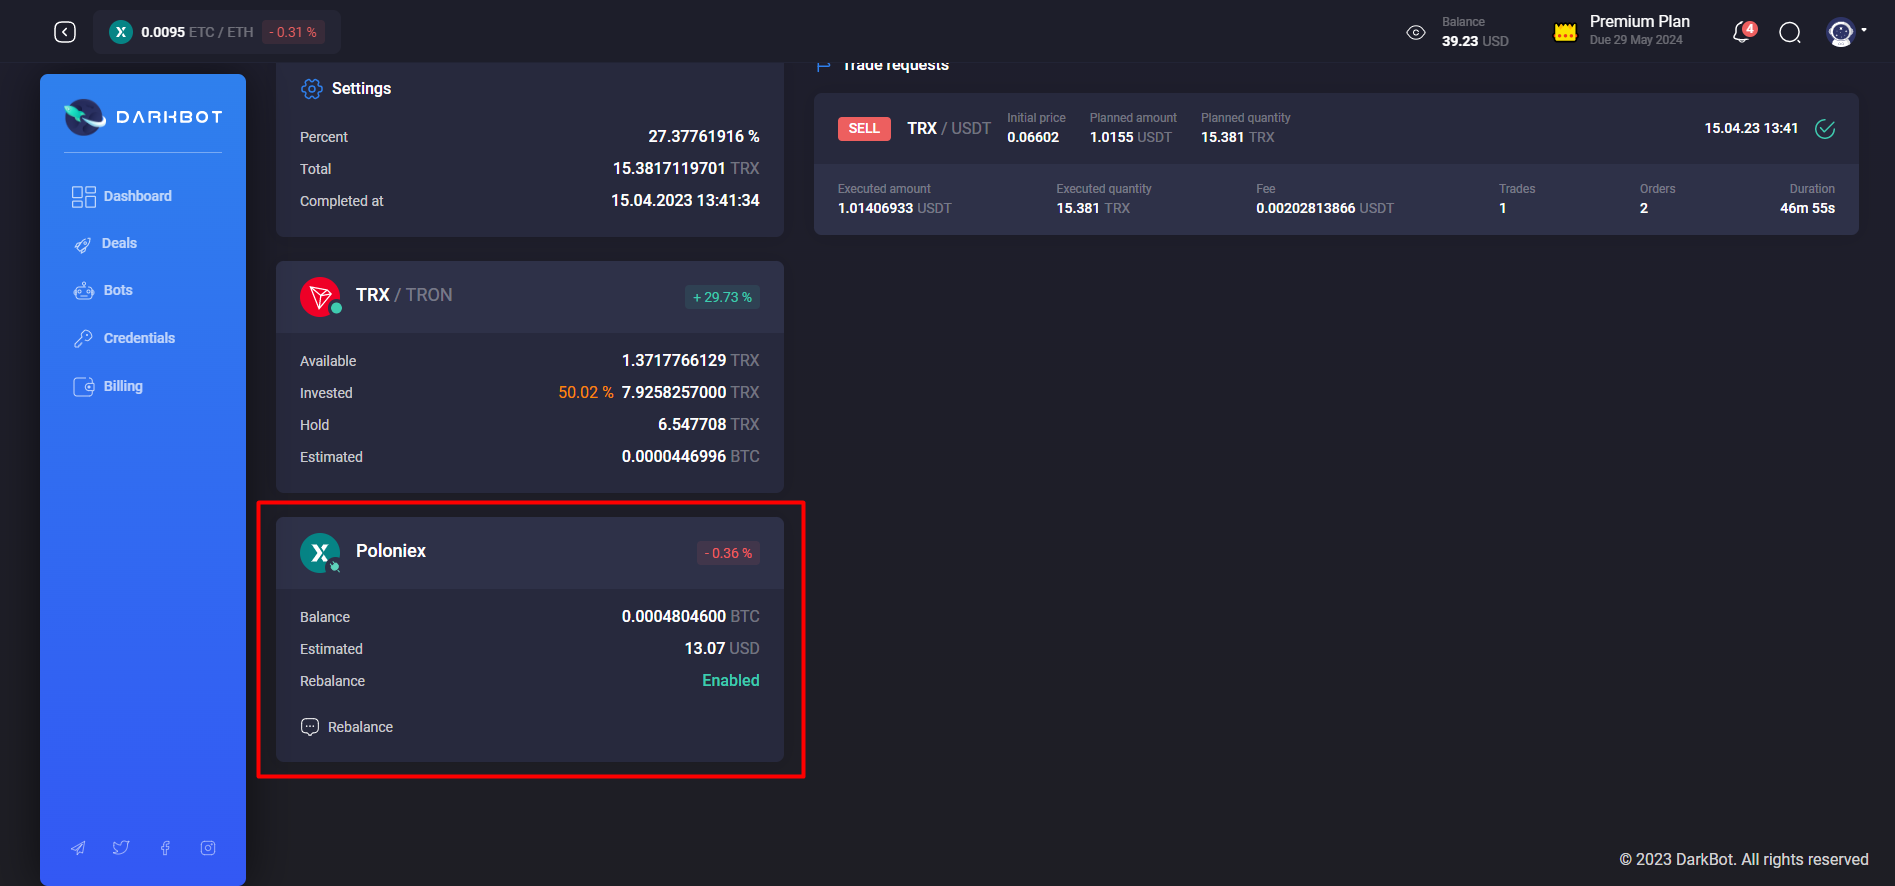Open the Facebook link icon

pos(165,848)
